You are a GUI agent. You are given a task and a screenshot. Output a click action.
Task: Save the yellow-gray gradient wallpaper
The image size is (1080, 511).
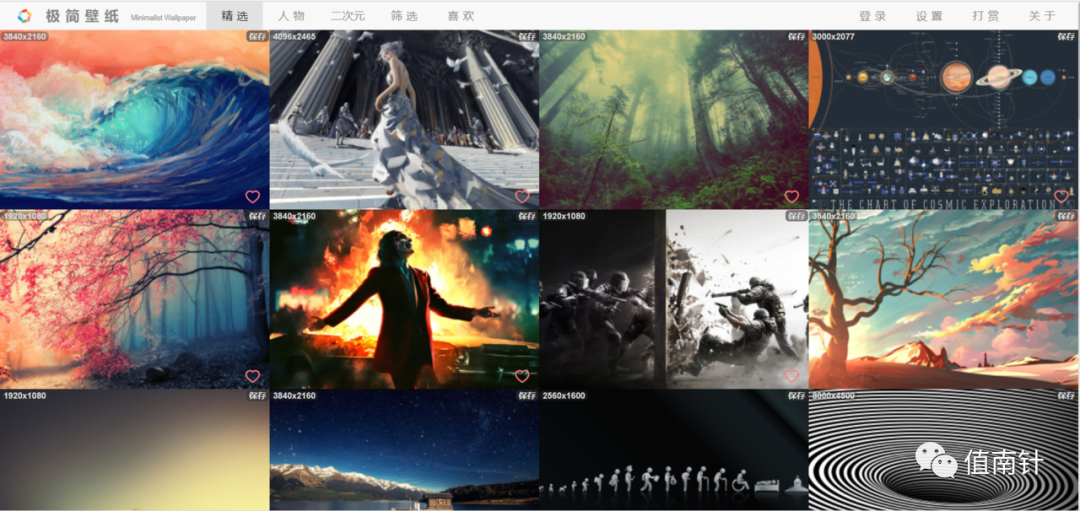258,396
